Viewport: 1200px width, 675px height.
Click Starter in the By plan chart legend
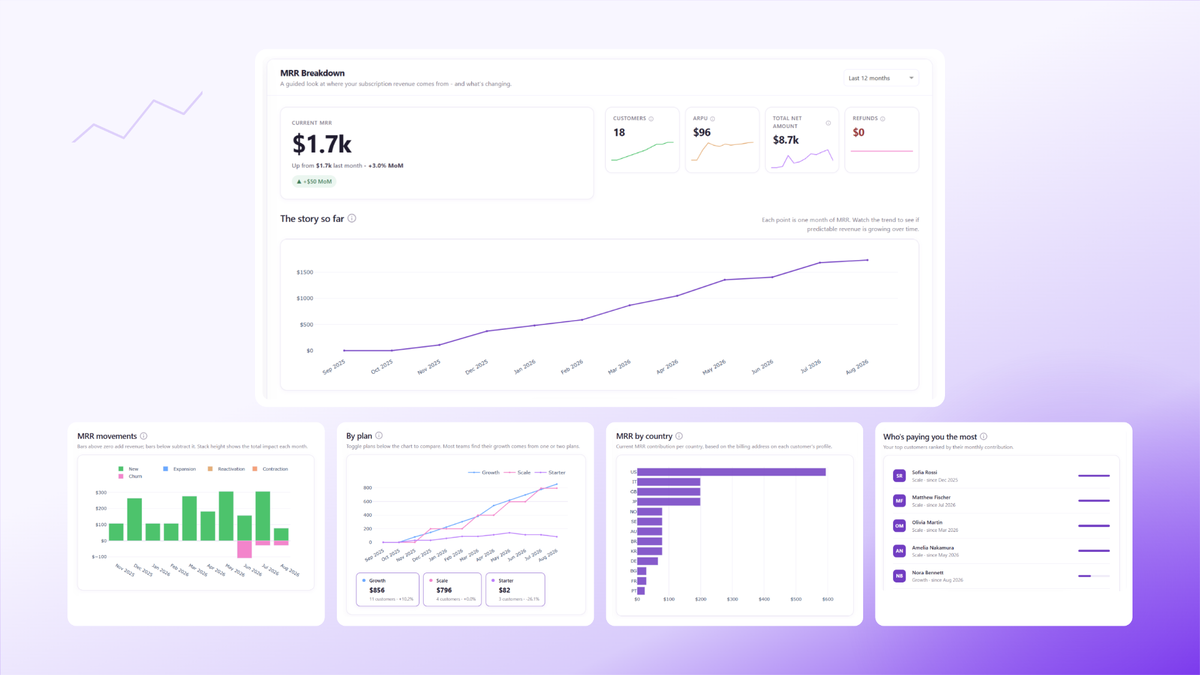550,472
